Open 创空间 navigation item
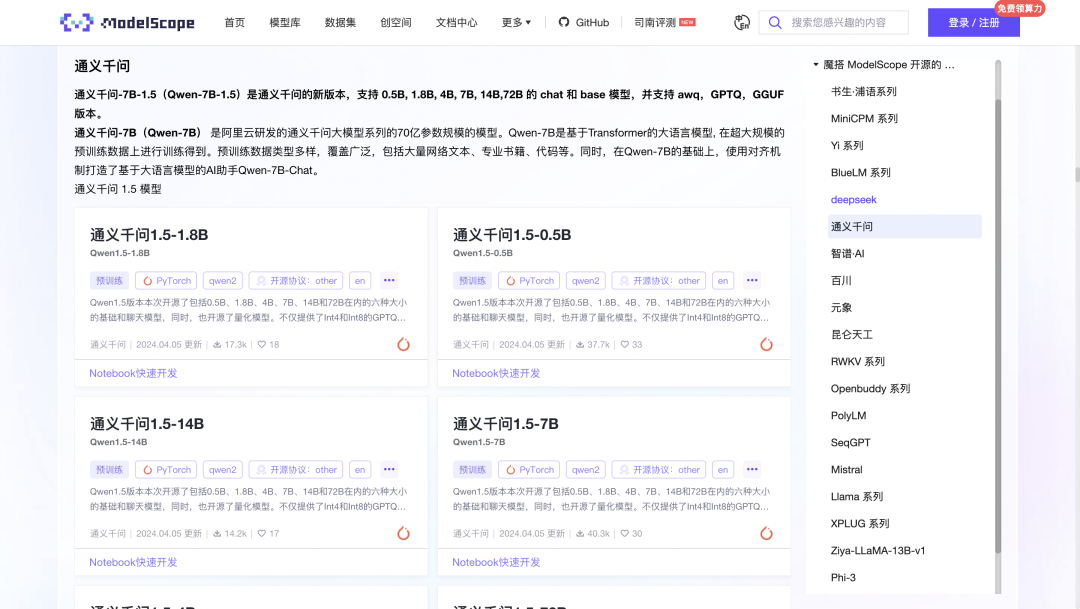This screenshot has height=609, width=1080. (396, 23)
